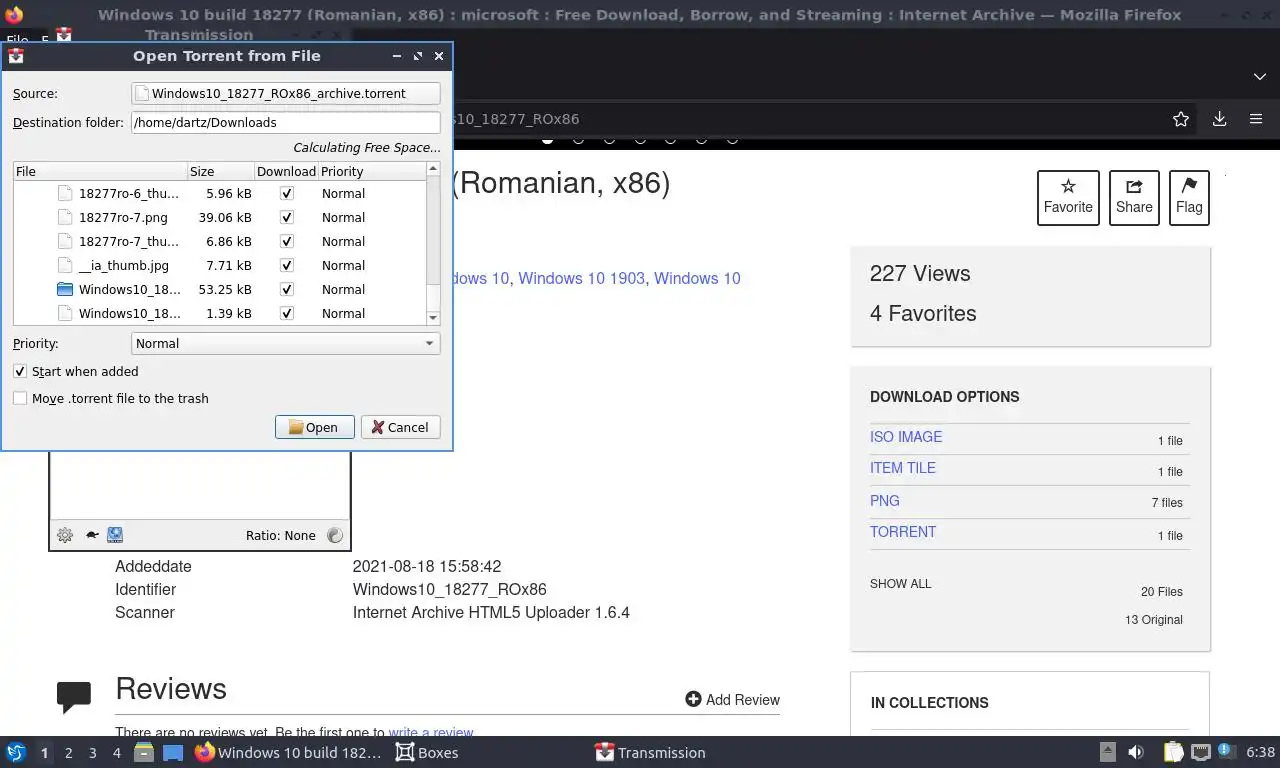Enable Move .torrent file to the trash
Image resolution: width=1280 pixels, height=768 pixels.
[20, 398]
